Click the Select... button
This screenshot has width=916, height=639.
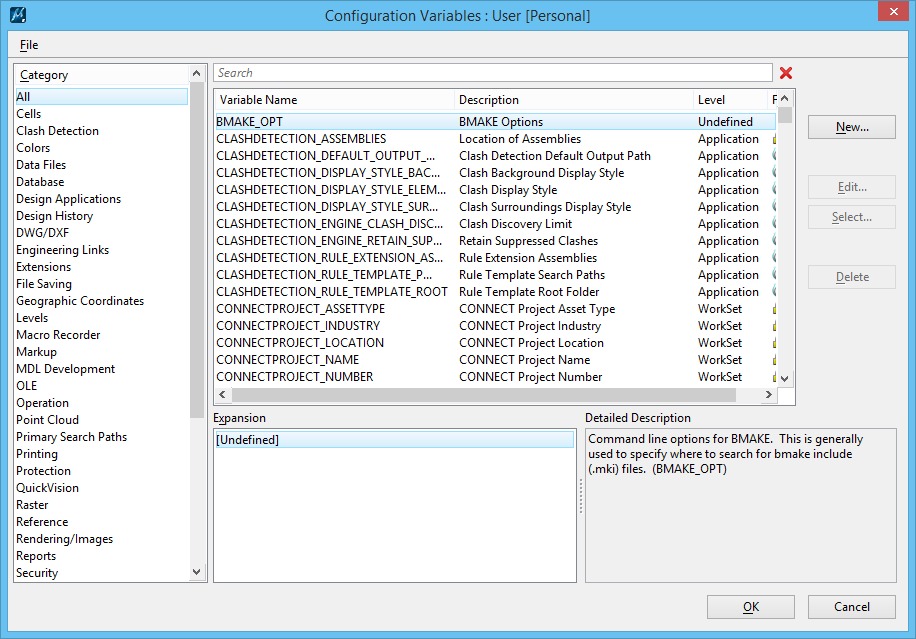point(852,217)
